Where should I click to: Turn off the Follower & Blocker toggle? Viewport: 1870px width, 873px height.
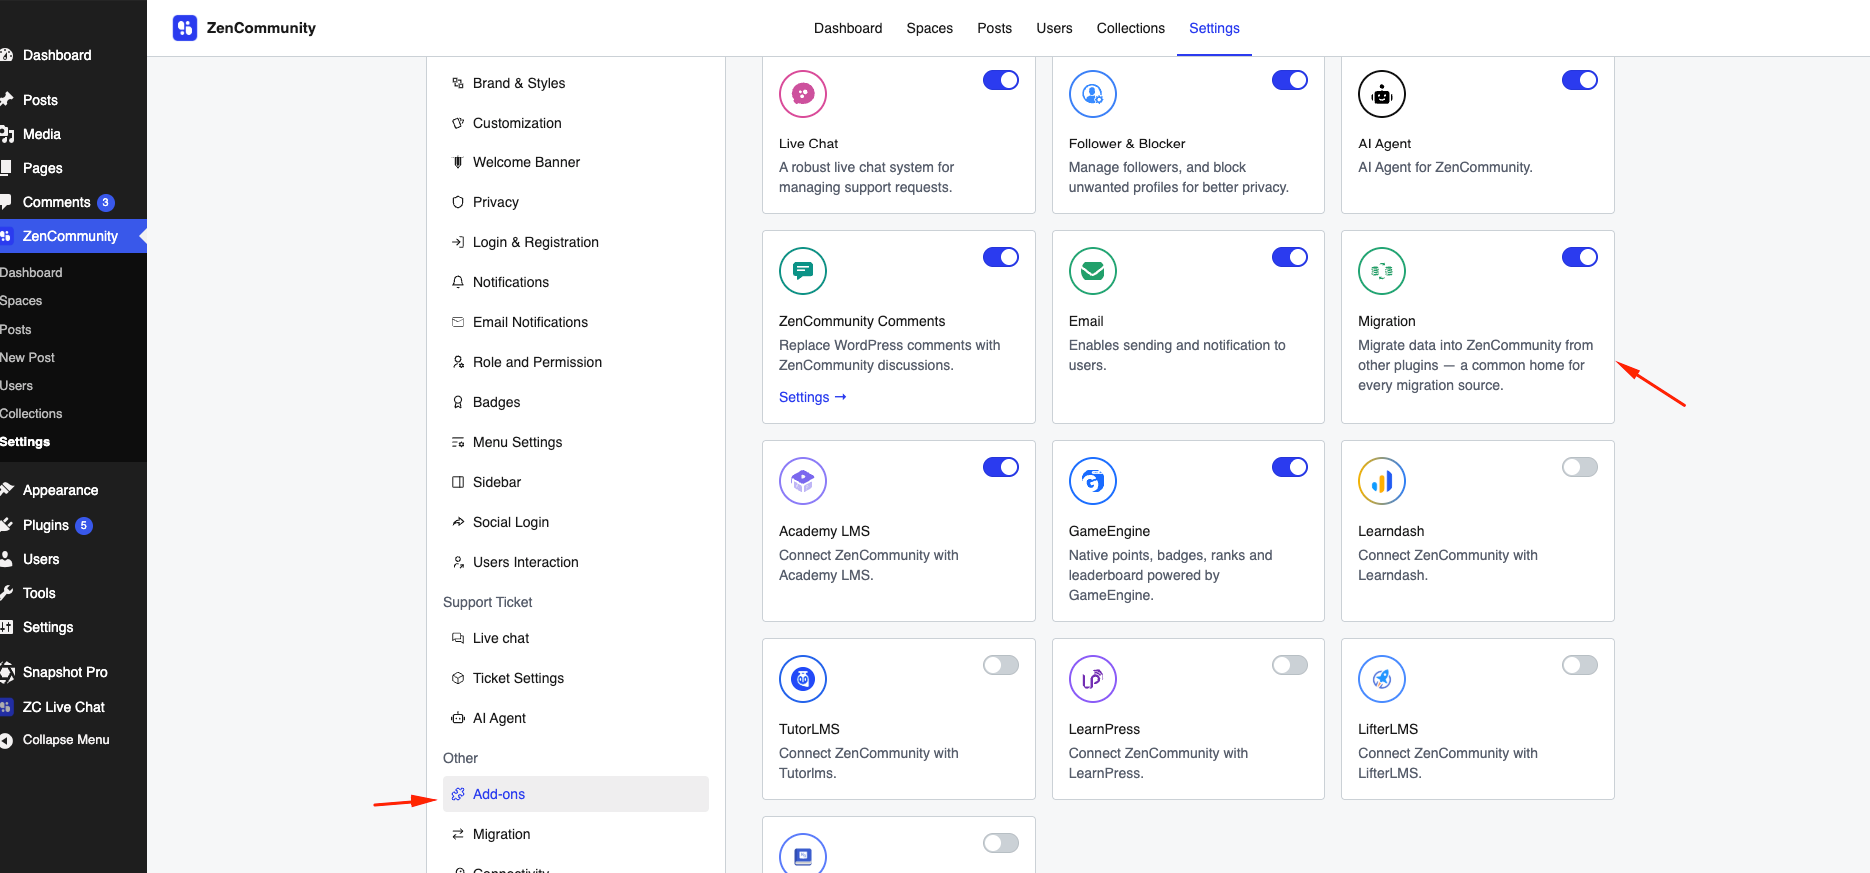pos(1290,80)
